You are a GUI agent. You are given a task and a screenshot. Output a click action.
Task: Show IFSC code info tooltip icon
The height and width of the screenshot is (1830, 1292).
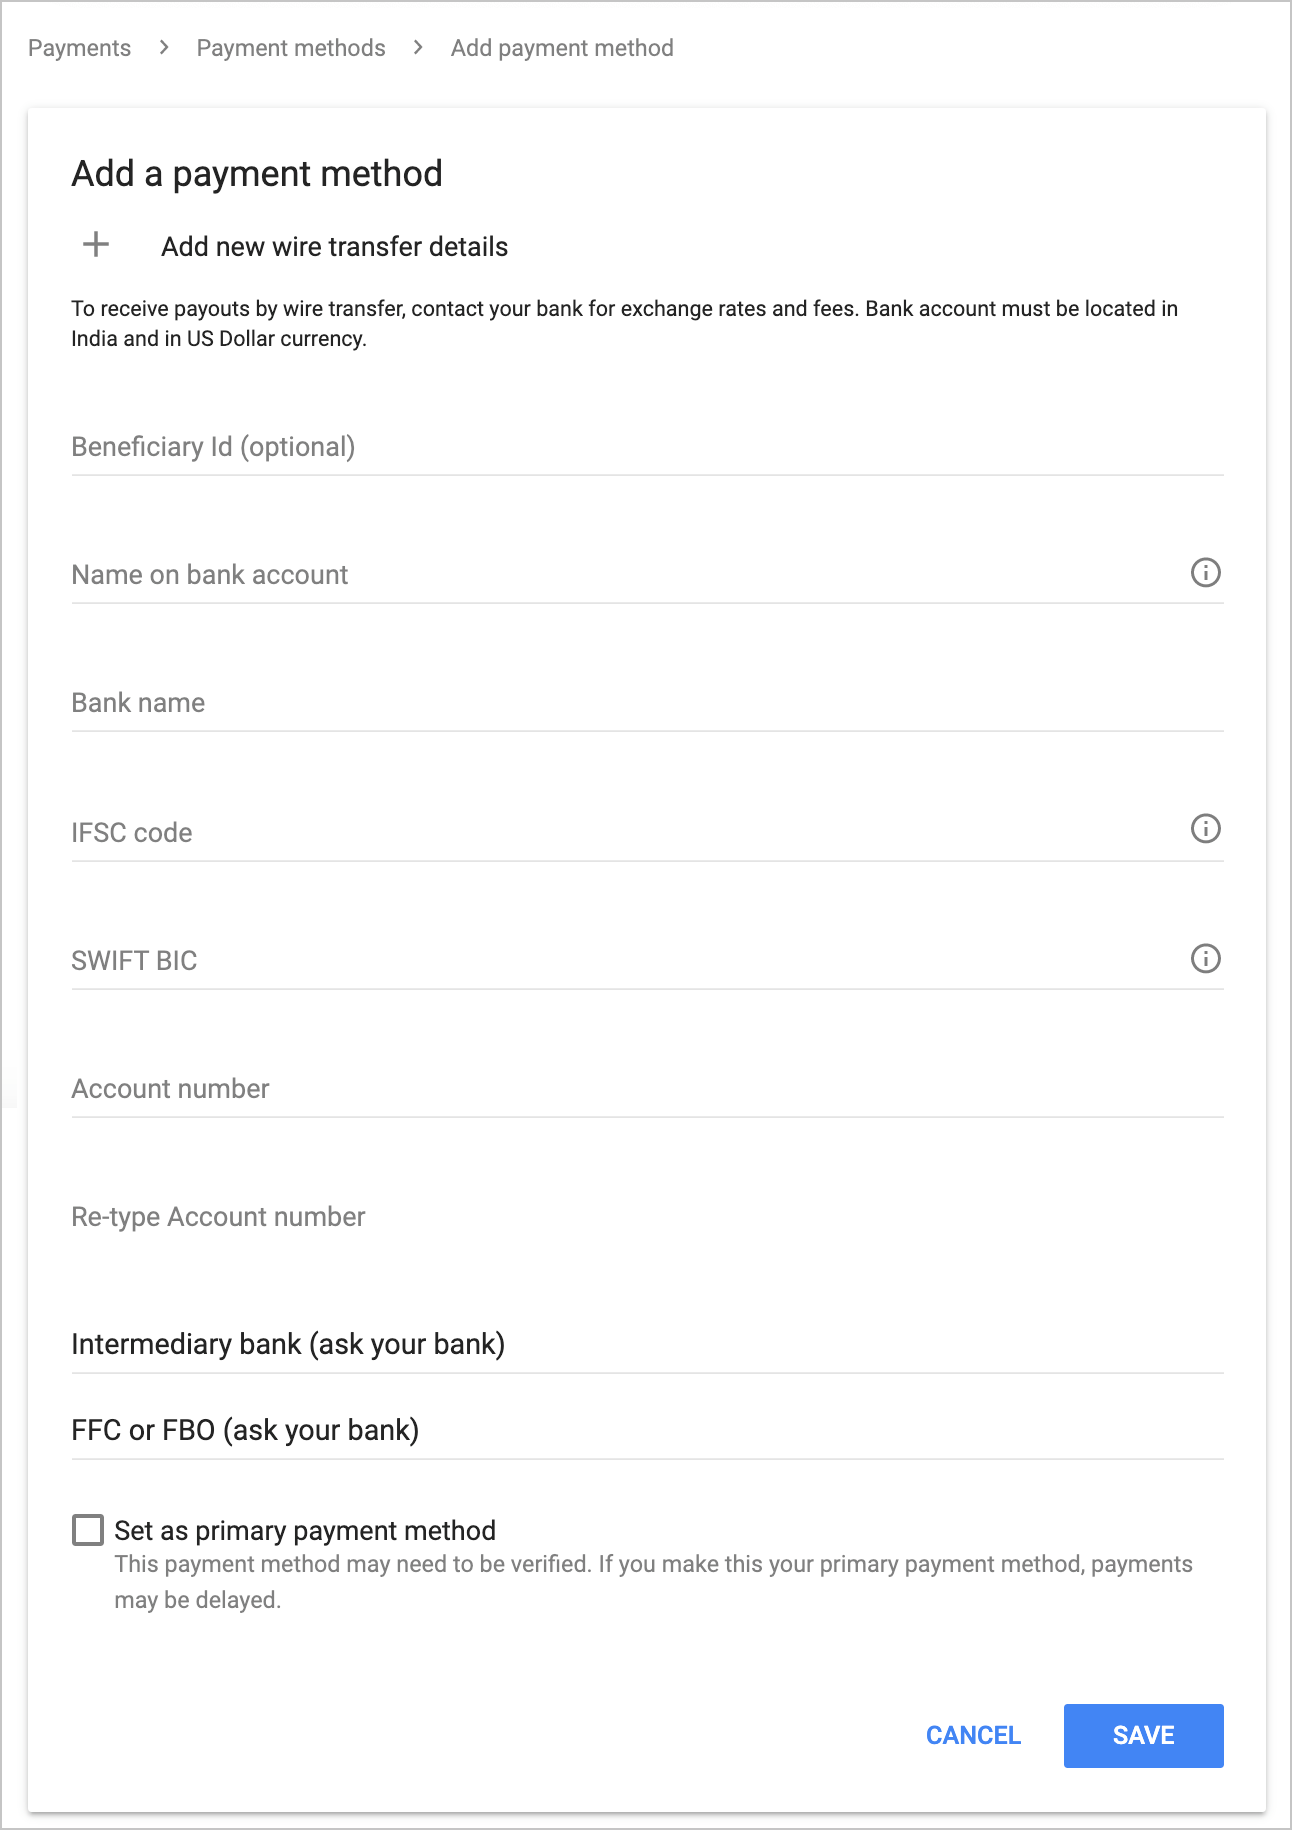tap(1205, 829)
